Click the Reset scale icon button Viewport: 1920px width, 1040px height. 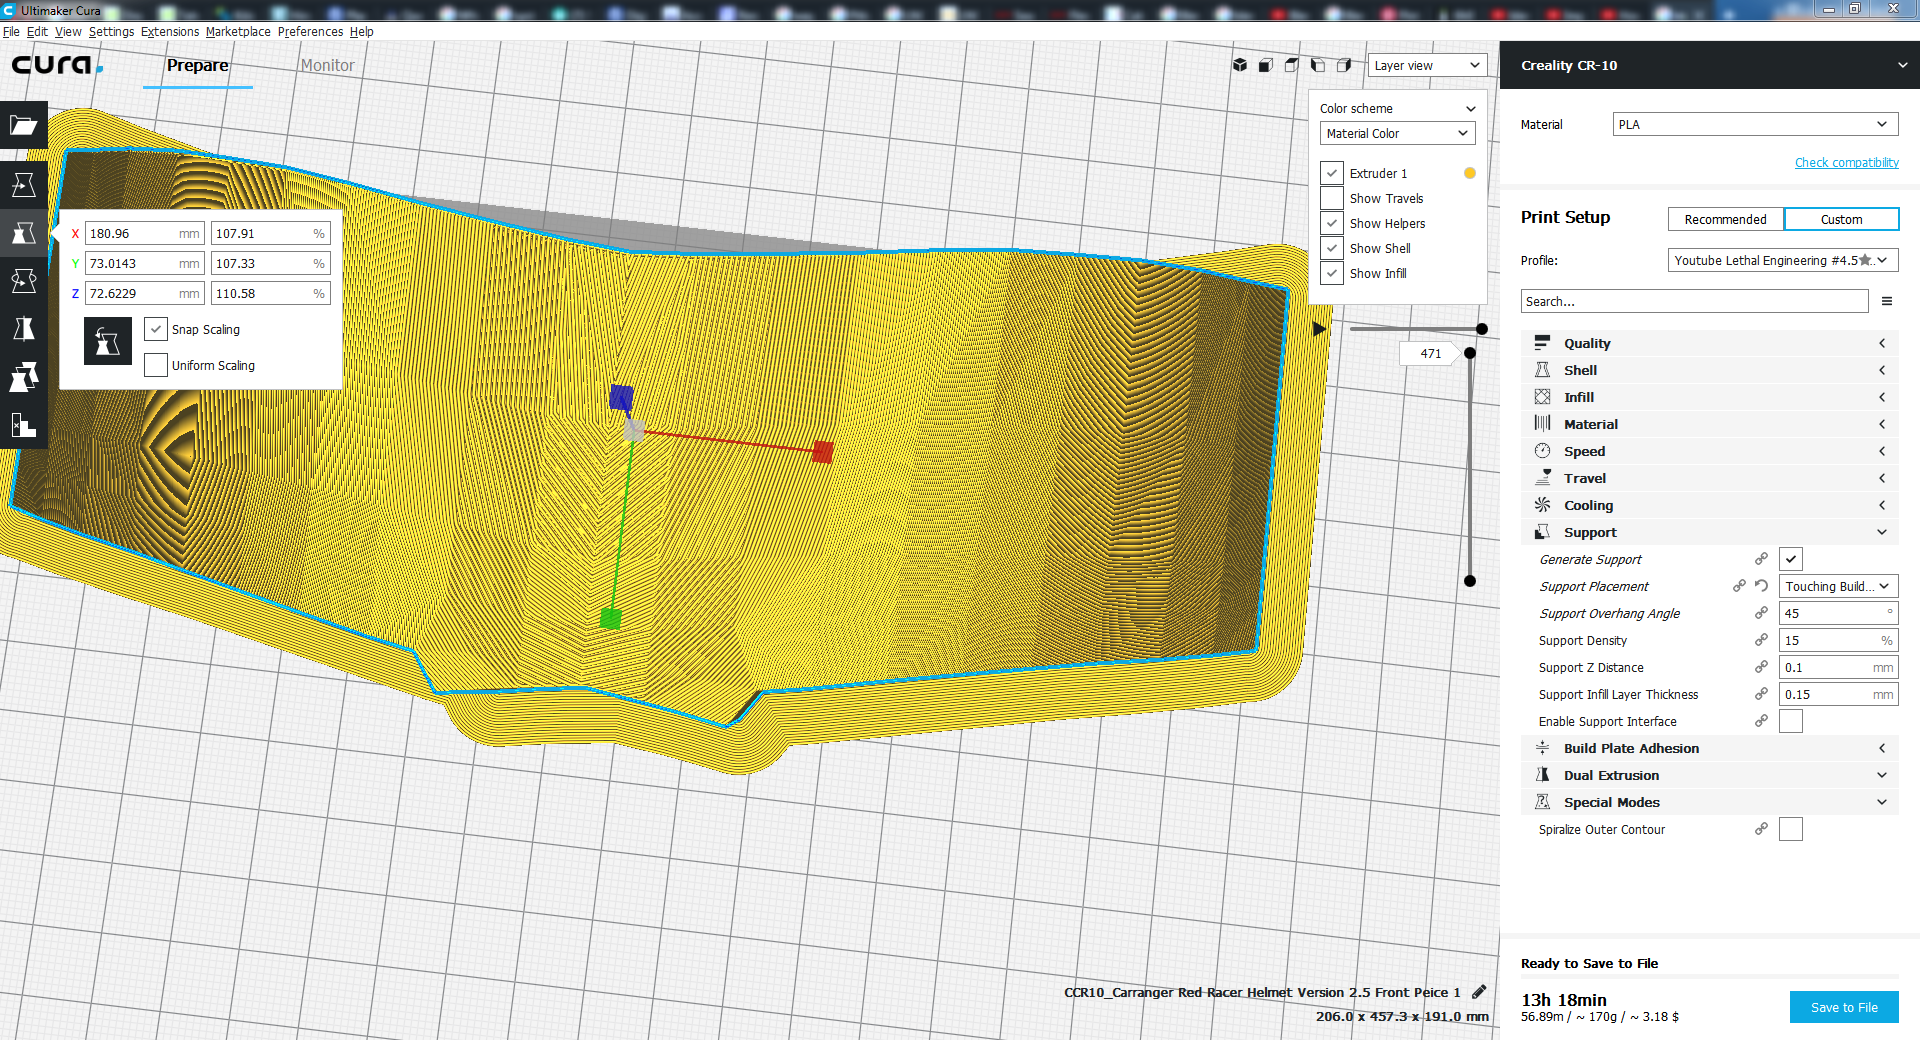(x=108, y=342)
